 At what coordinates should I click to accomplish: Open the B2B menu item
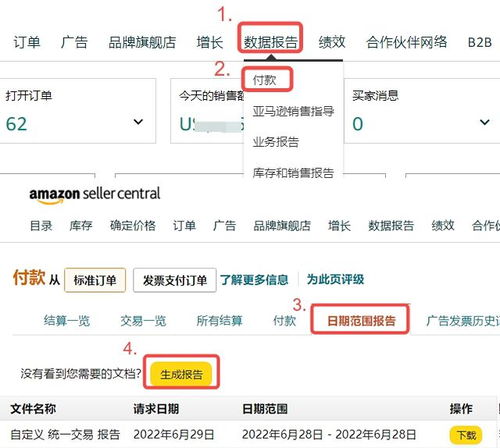(x=480, y=42)
